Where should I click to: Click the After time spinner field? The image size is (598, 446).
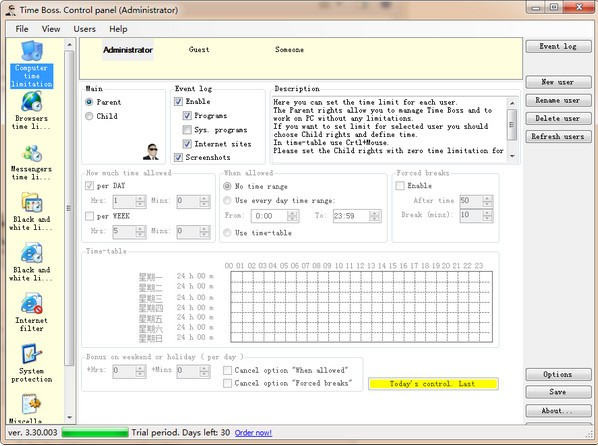[x=476, y=201]
